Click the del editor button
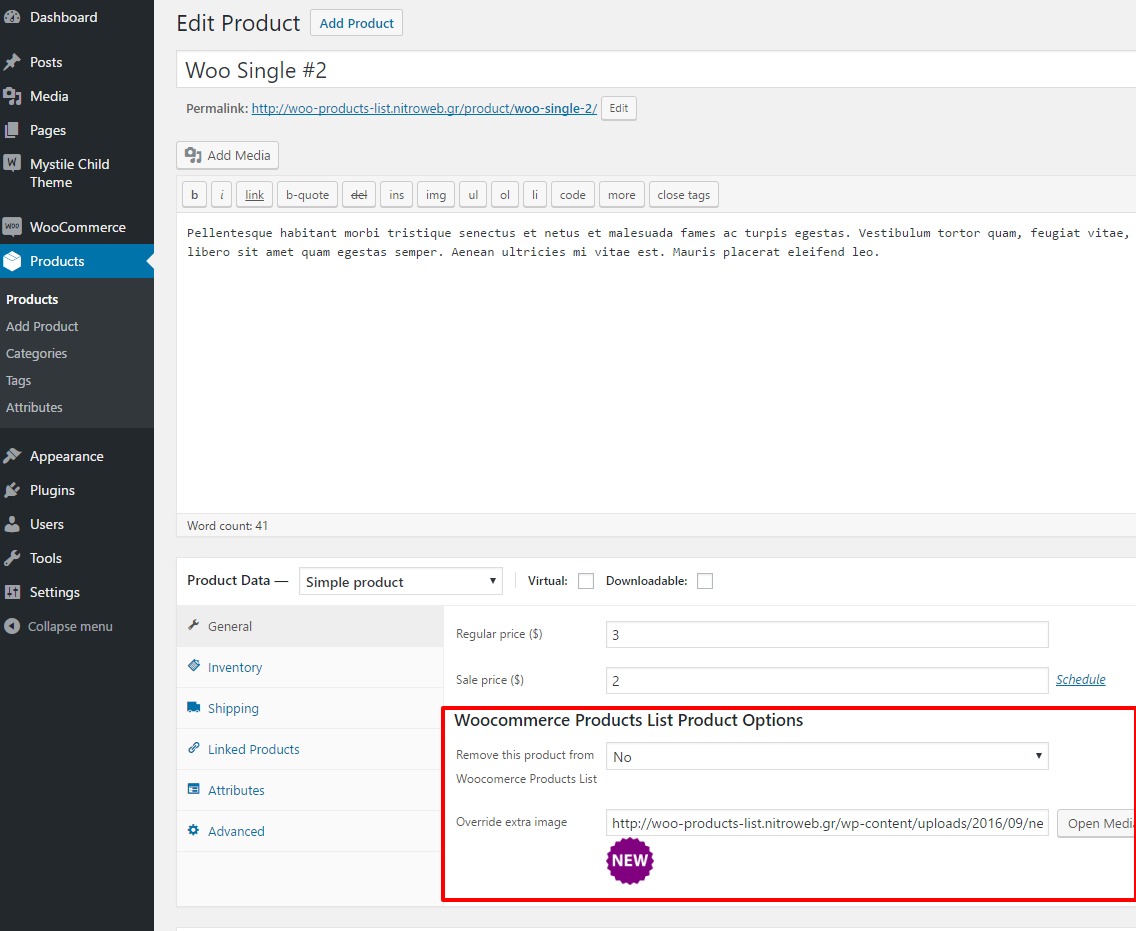Image resolution: width=1136 pixels, height=931 pixels. [359, 195]
